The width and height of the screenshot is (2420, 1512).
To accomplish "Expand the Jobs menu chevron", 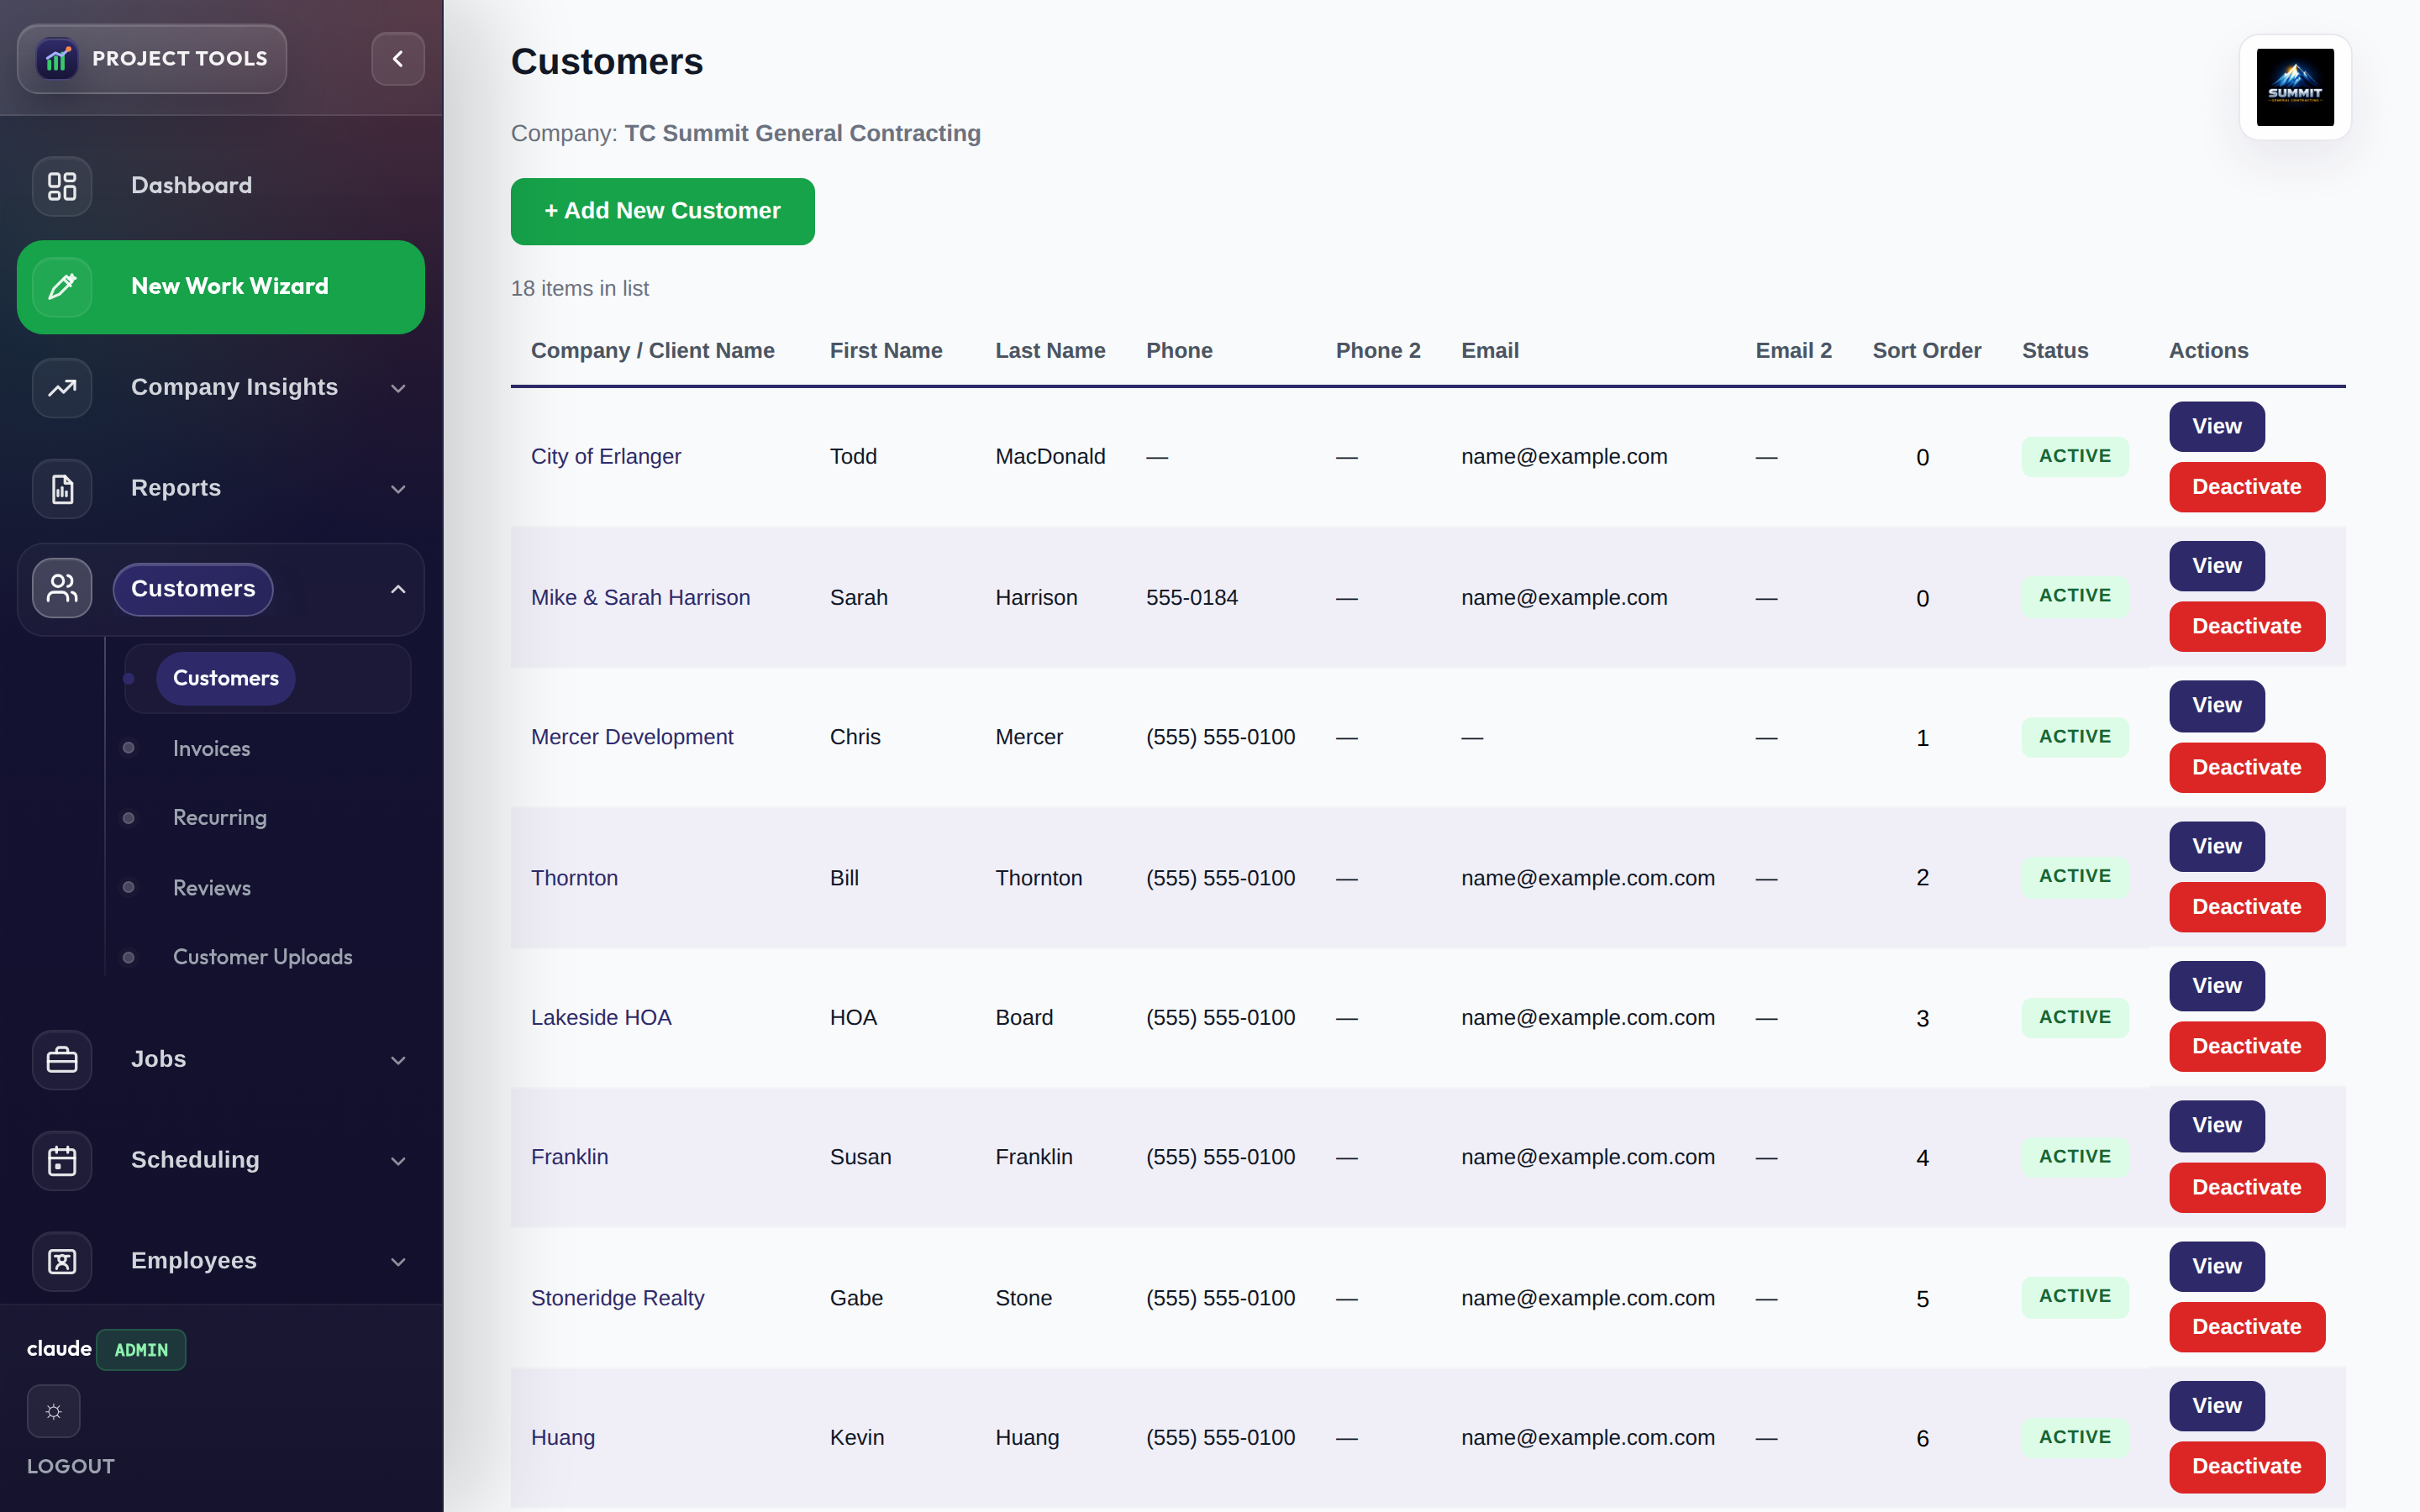I will [398, 1060].
